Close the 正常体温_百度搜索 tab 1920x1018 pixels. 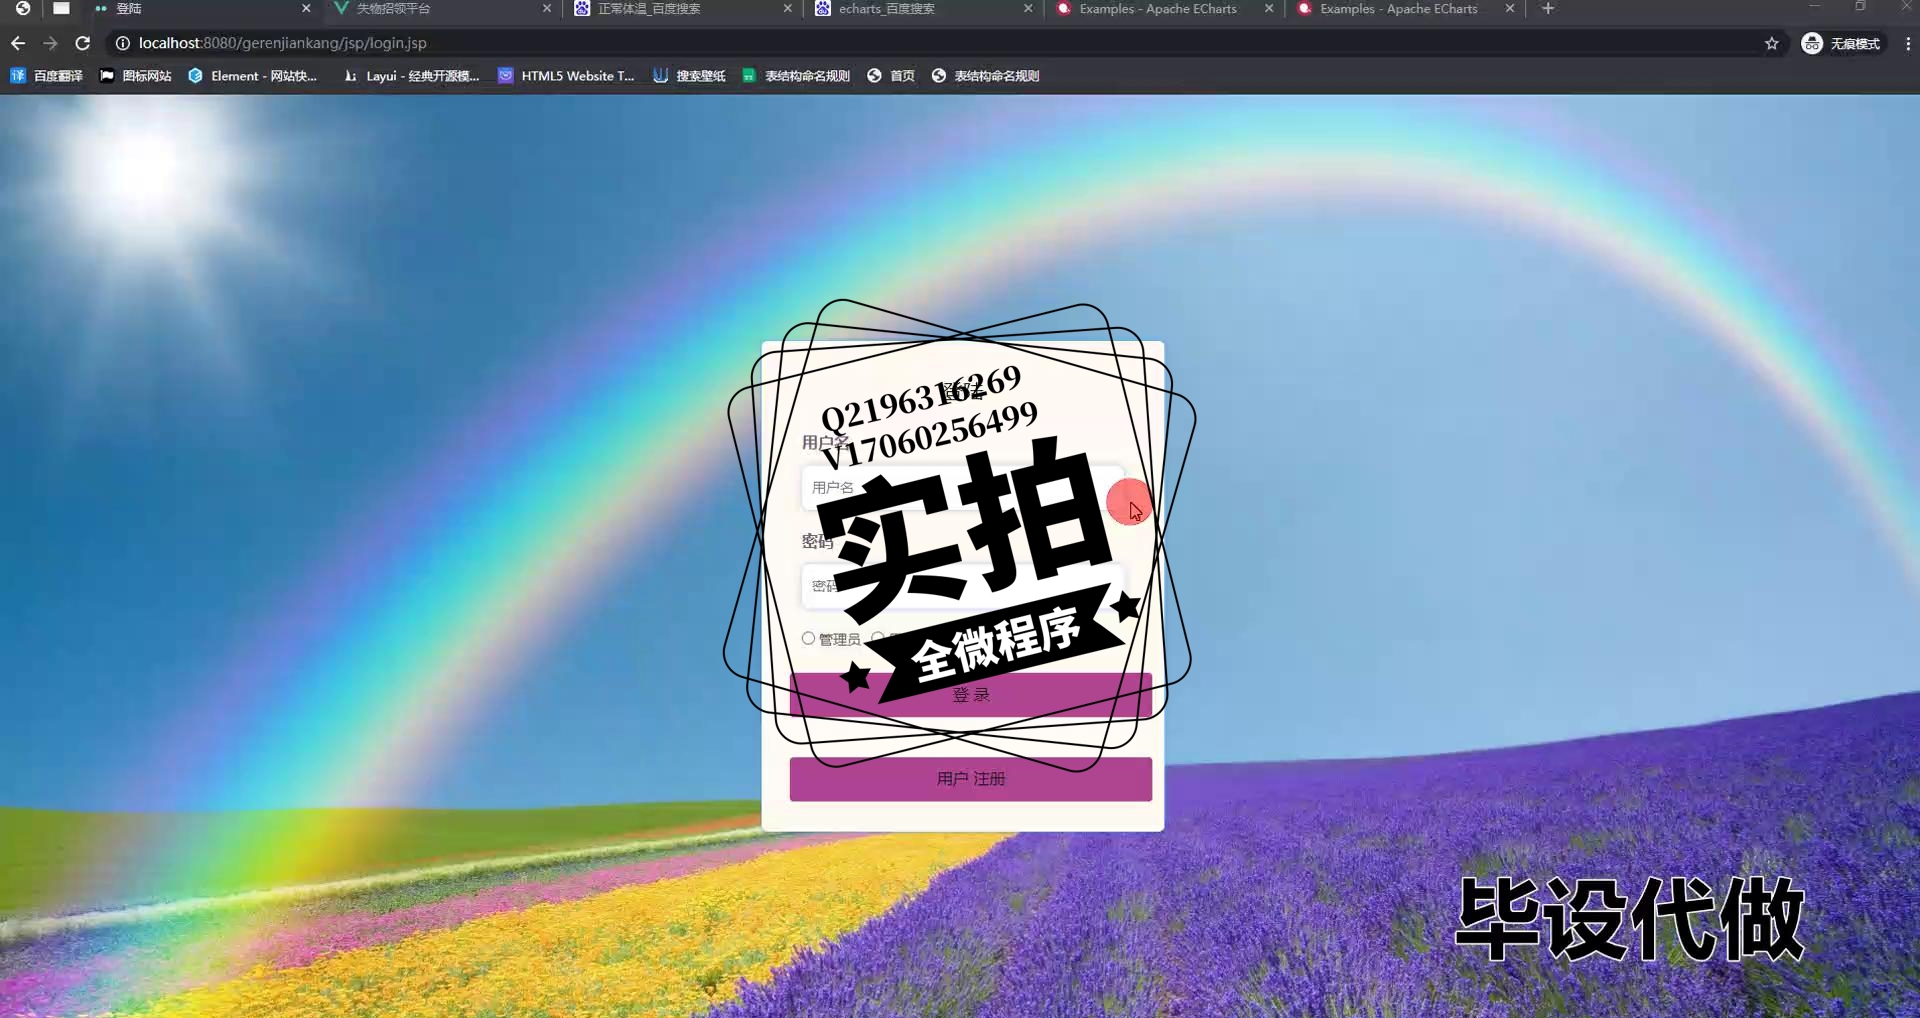[788, 9]
